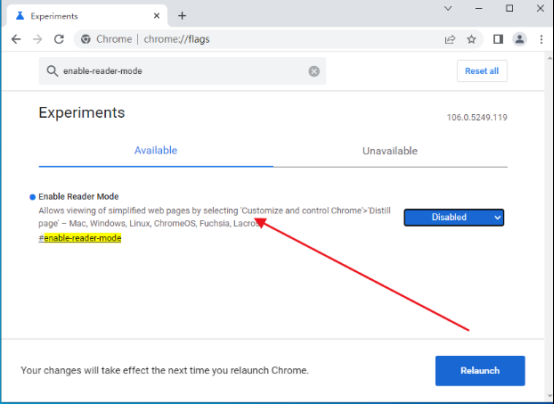This screenshot has height=404, width=554.
Task: Click the magnifier search icon
Action: 52,71
